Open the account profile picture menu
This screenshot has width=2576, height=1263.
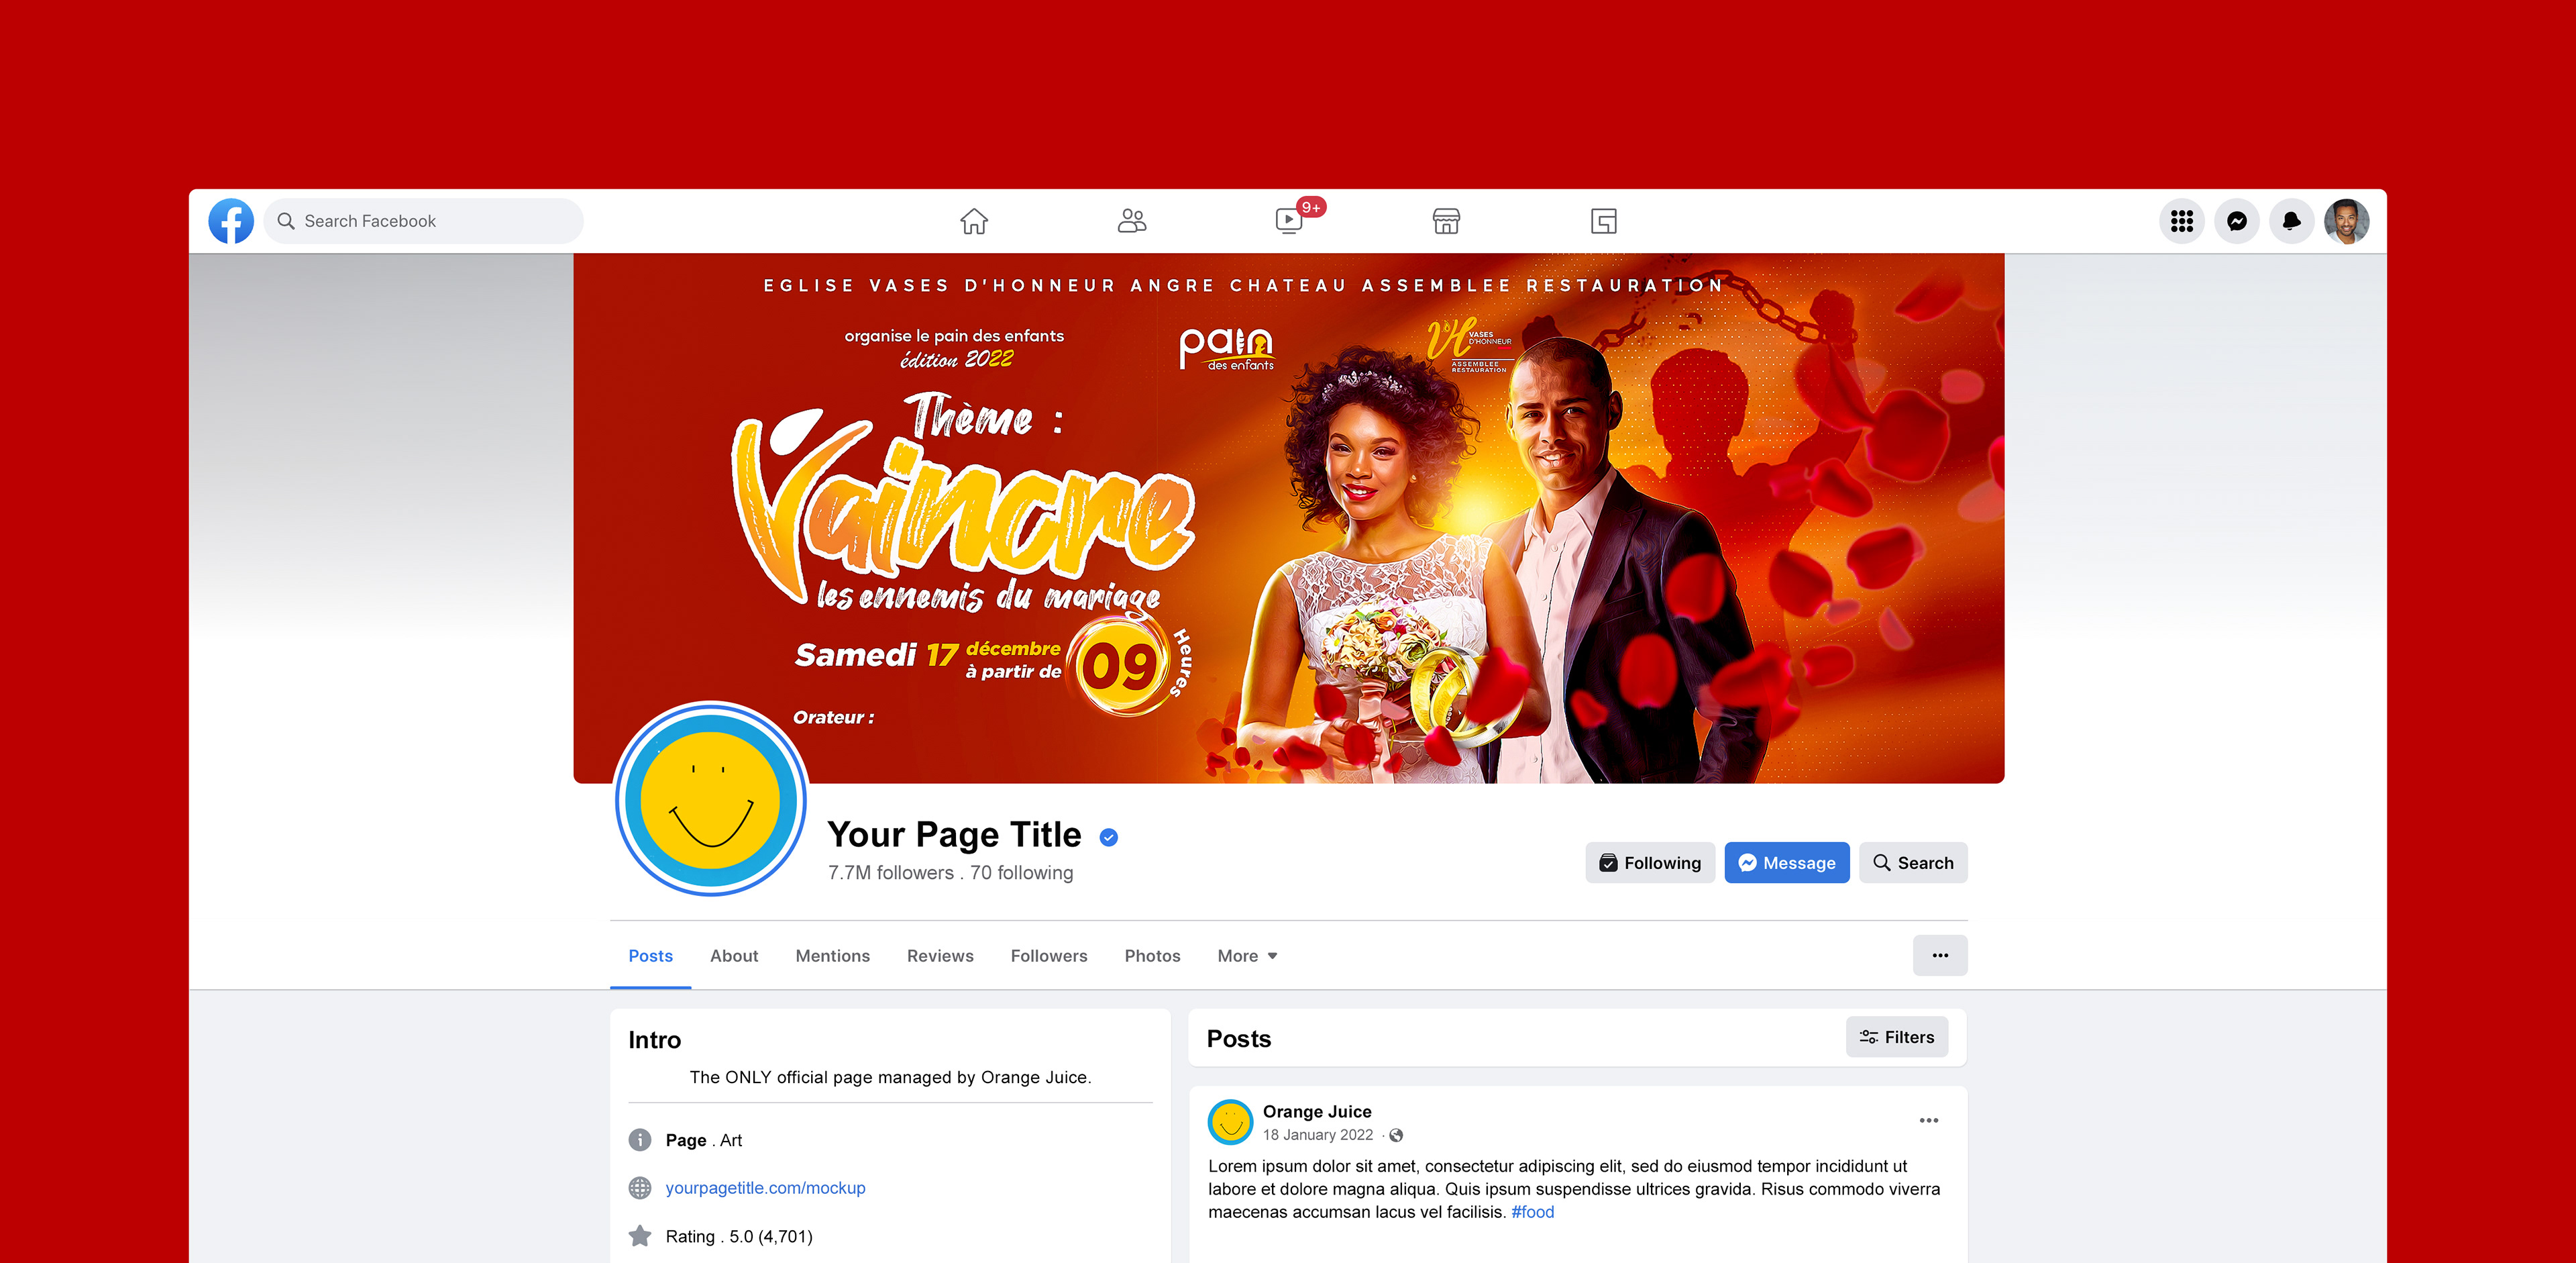(x=2346, y=221)
